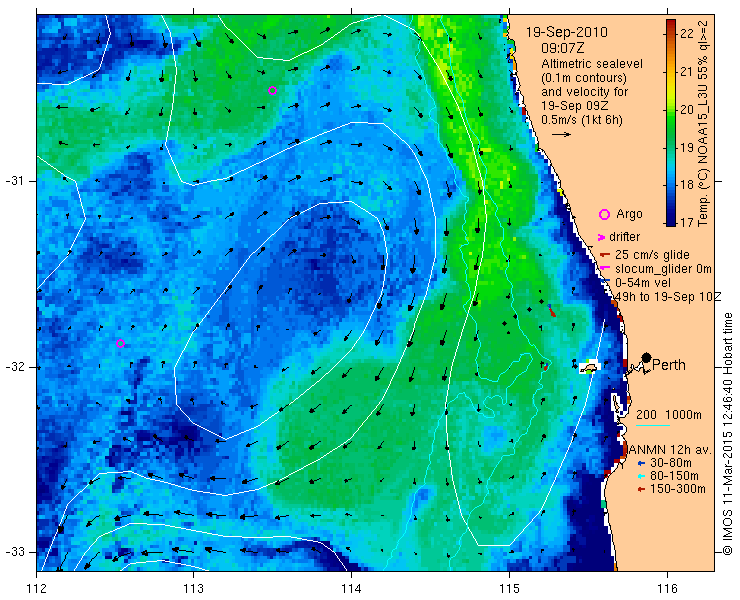Click the dark red 150-300m legend arrow
The height and width of the screenshot is (600, 740).
(x=641, y=490)
